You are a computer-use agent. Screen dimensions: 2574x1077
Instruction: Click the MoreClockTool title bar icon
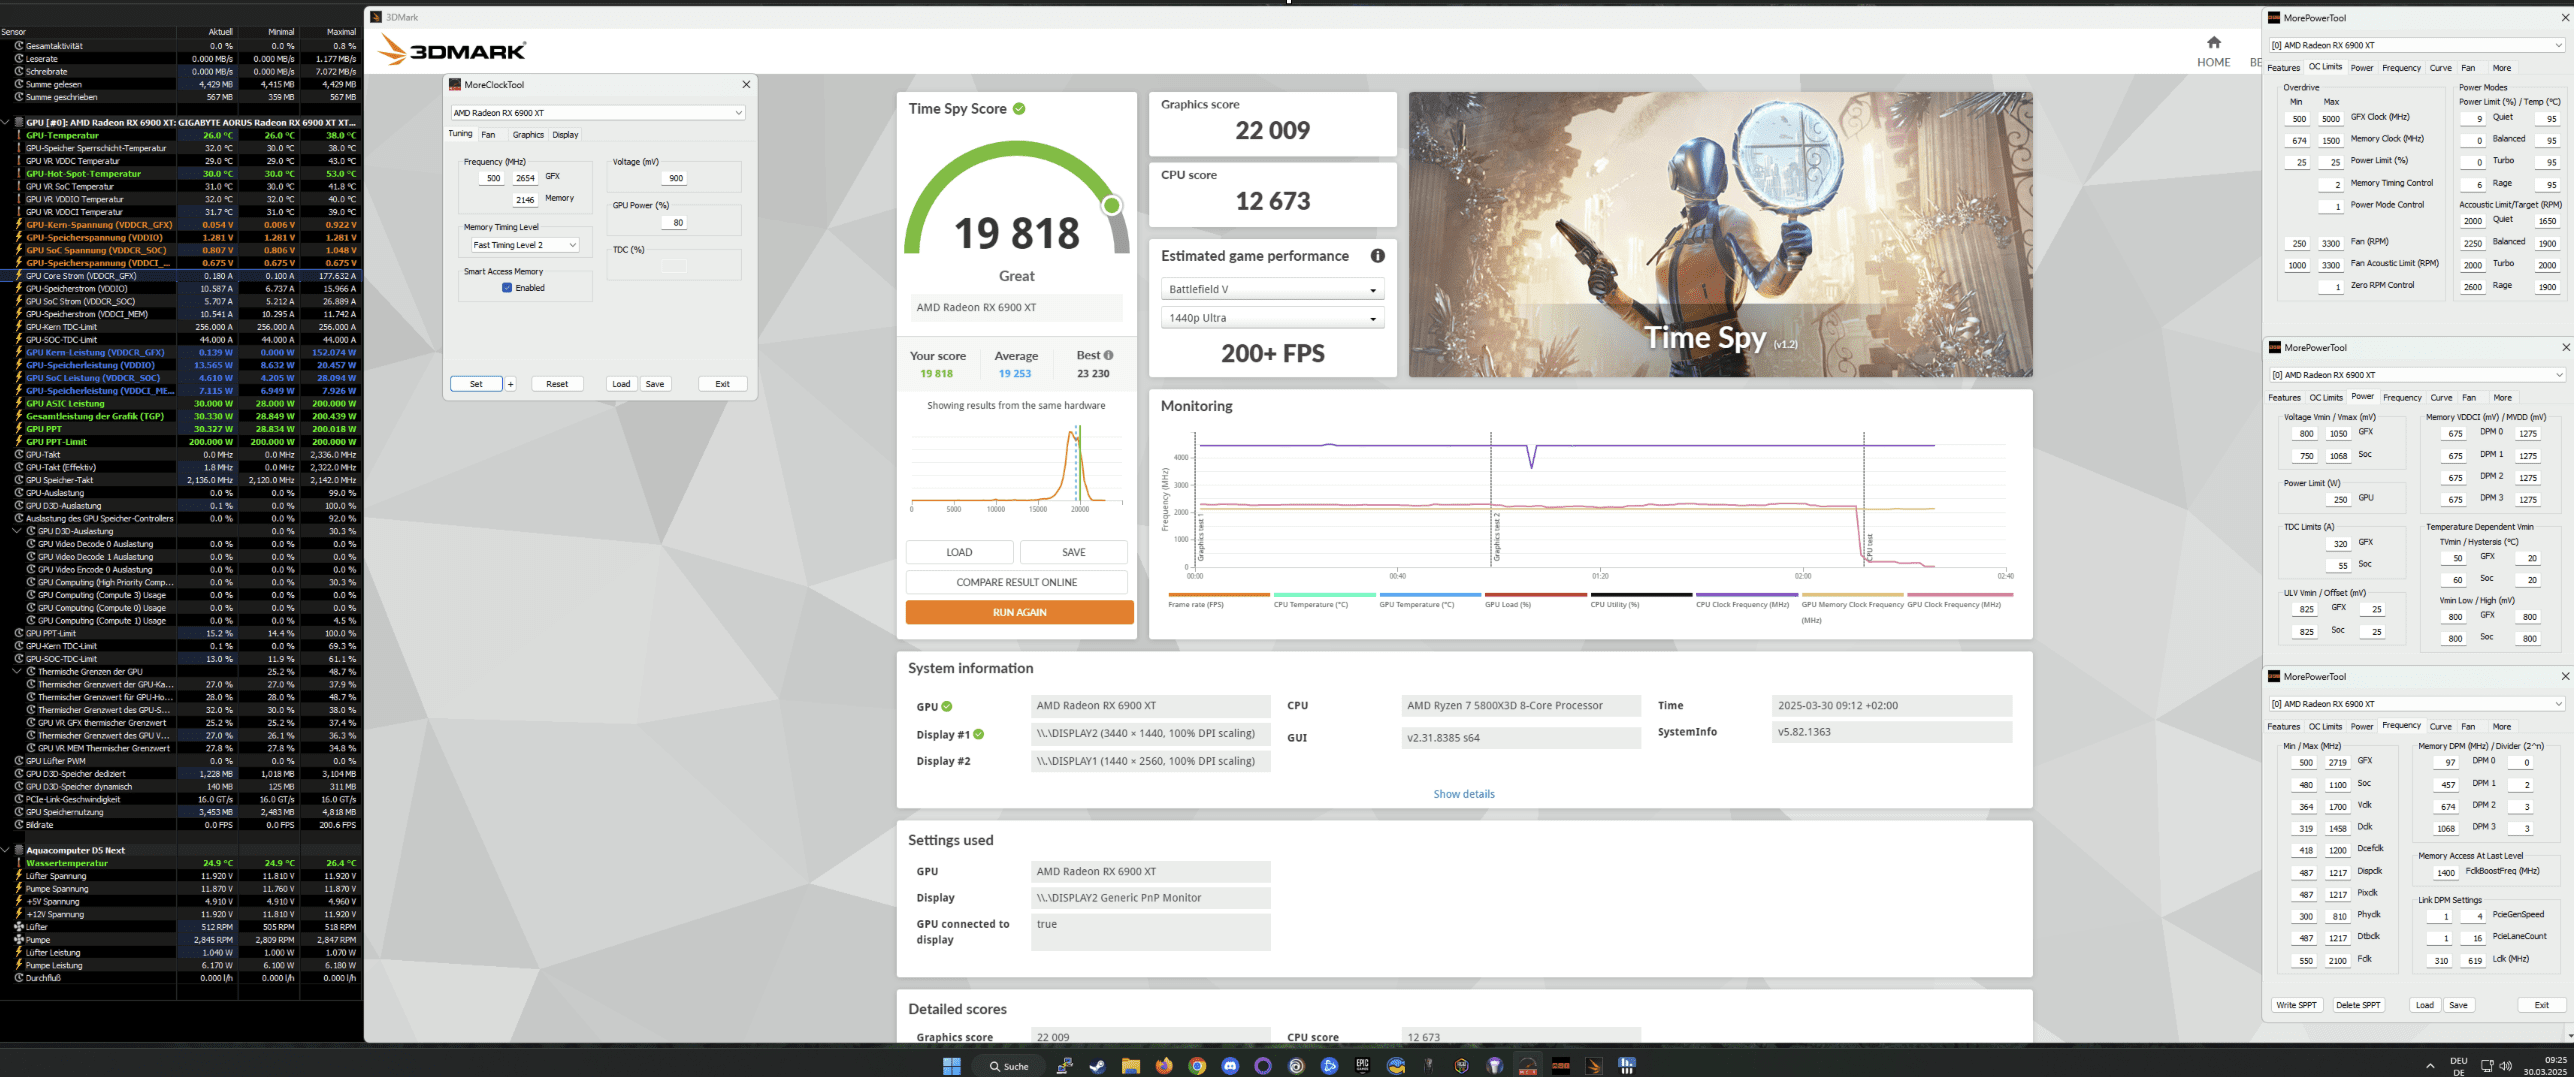coord(455,85)
